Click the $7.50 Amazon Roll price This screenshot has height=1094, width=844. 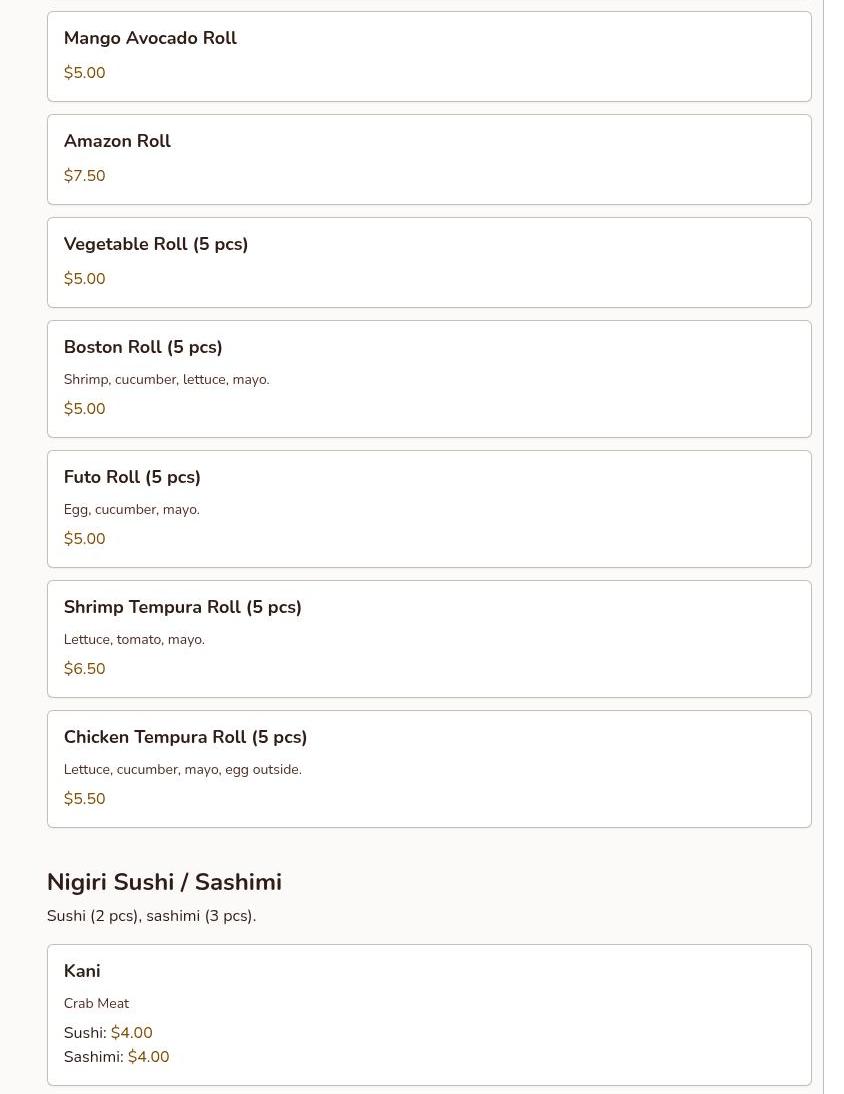pos(84,176)
